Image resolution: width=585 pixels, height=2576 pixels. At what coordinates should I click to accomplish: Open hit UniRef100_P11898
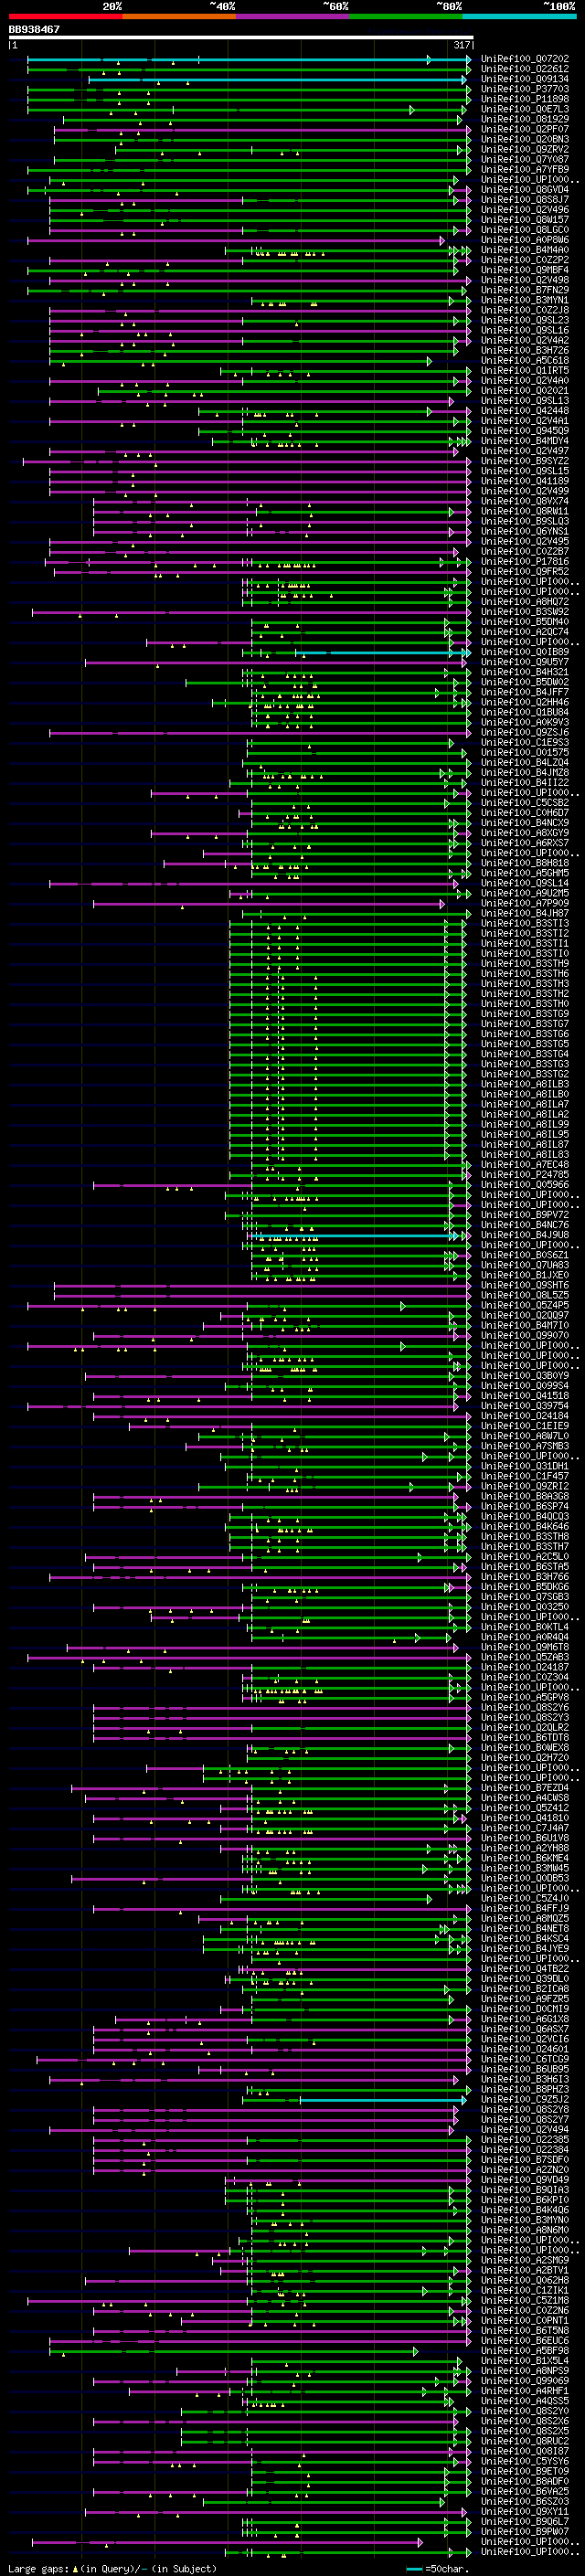pyautogui.click(x=525, y=99)
